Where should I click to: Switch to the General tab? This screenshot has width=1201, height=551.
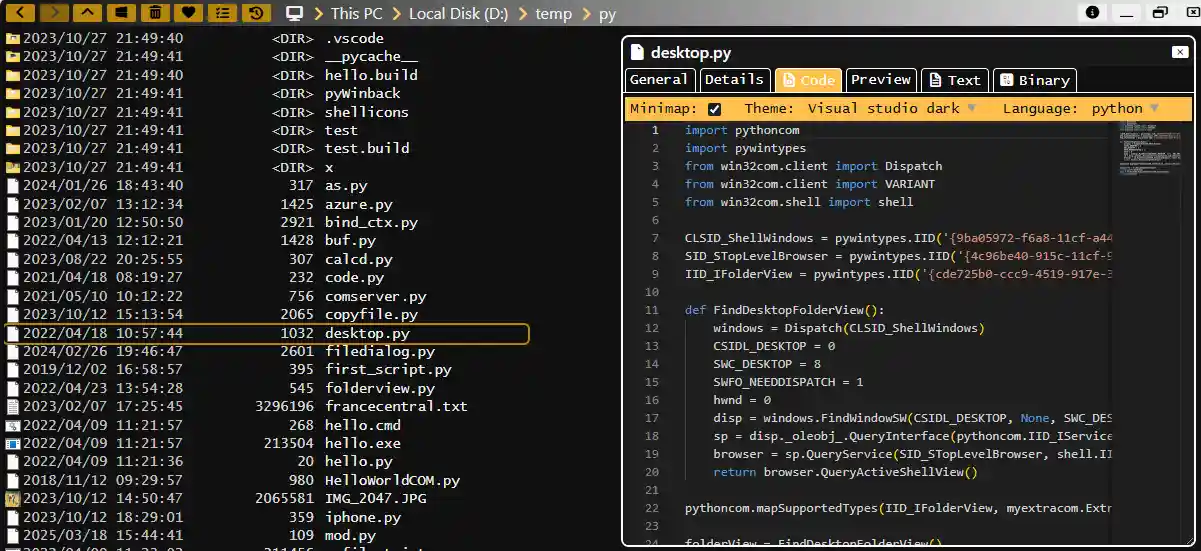660,80
